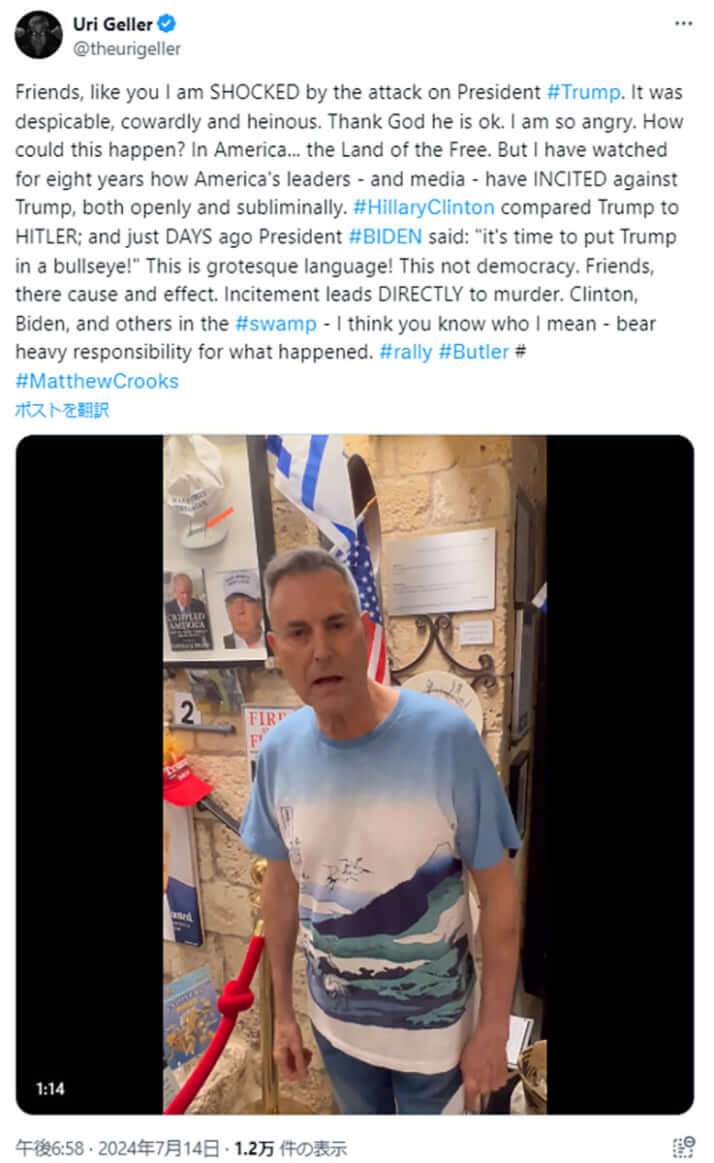Open the #HillaryClinton hashtag link
Screen dimensions: 714x1163
pos(423,207)
